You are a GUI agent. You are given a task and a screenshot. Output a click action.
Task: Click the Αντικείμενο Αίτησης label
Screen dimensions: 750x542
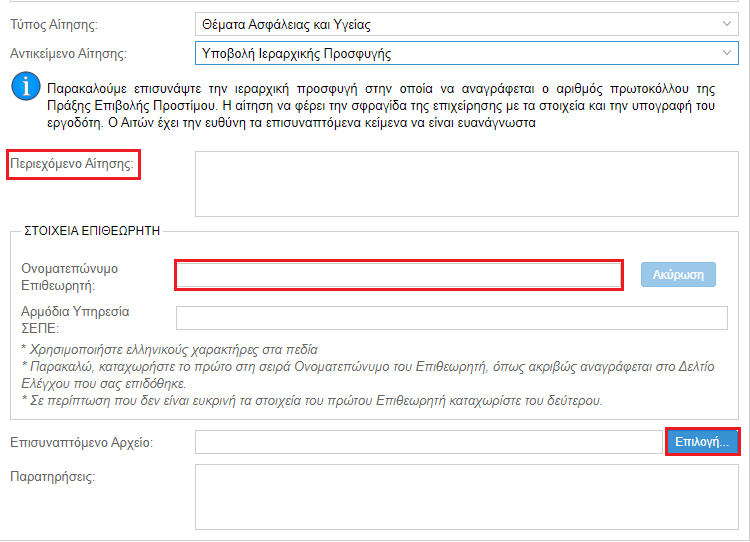tap(68, 54)
